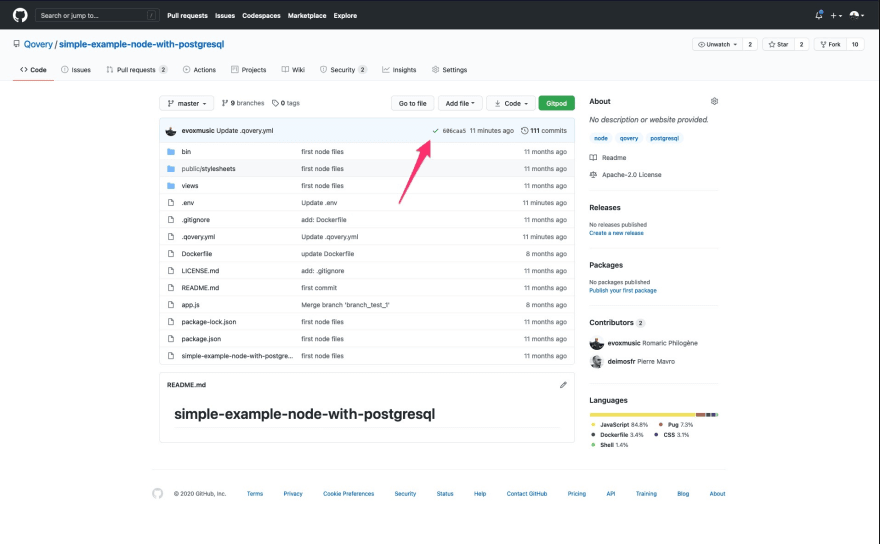Click the green Gitpod button
The height and width of the screenshot is (544, 880).
point(556,103)
